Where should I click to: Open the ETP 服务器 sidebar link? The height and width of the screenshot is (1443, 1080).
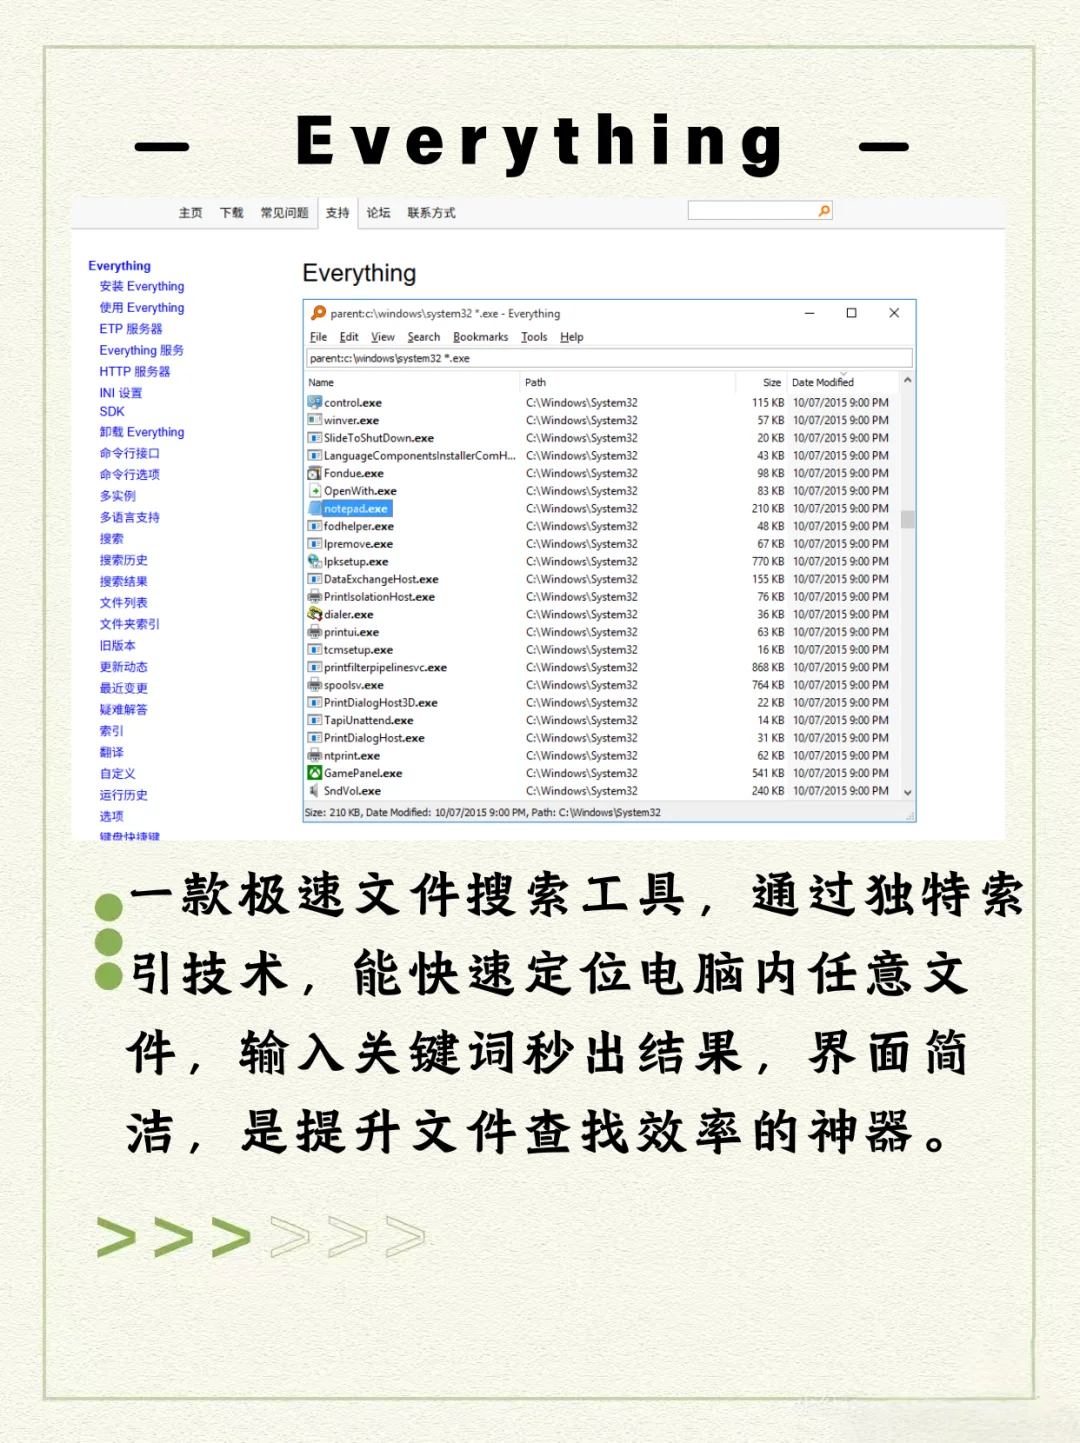tap(131, 329)
